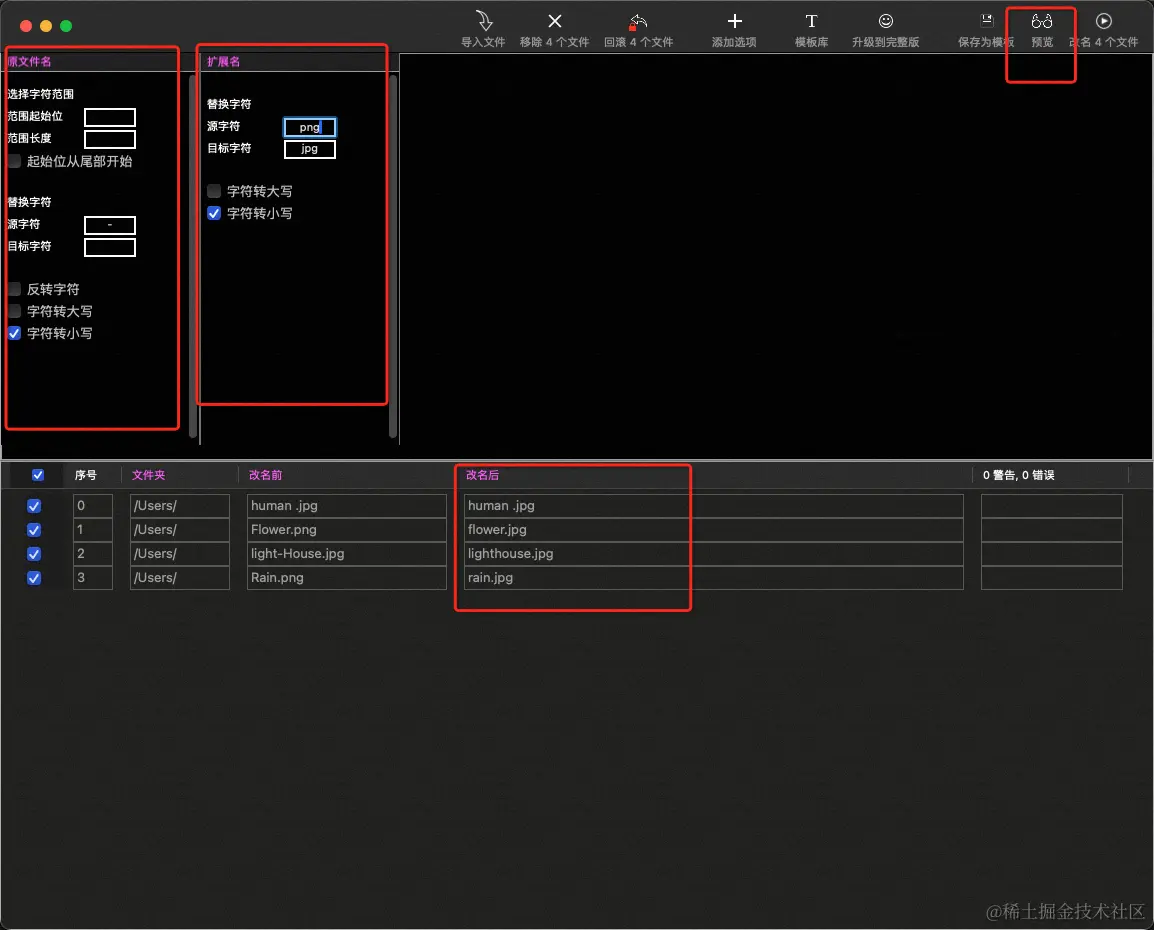Click the 范围起始位 input field

(110, 117)
